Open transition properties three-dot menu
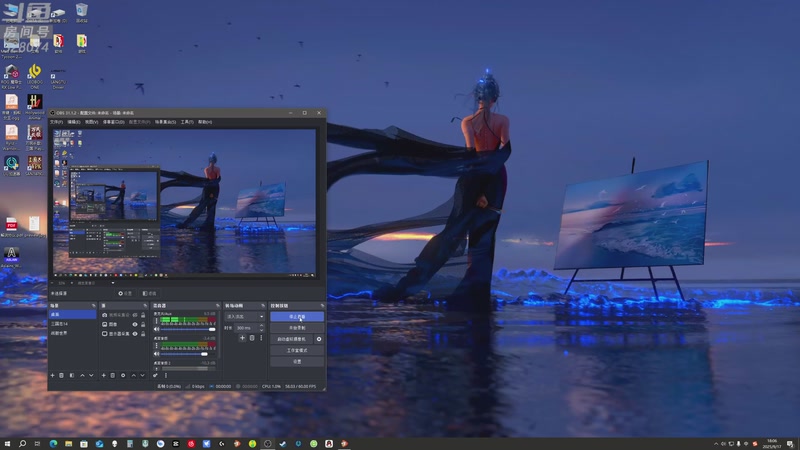Image resolution: width=800 pixels, height=450 pixels. pos(261,338)
